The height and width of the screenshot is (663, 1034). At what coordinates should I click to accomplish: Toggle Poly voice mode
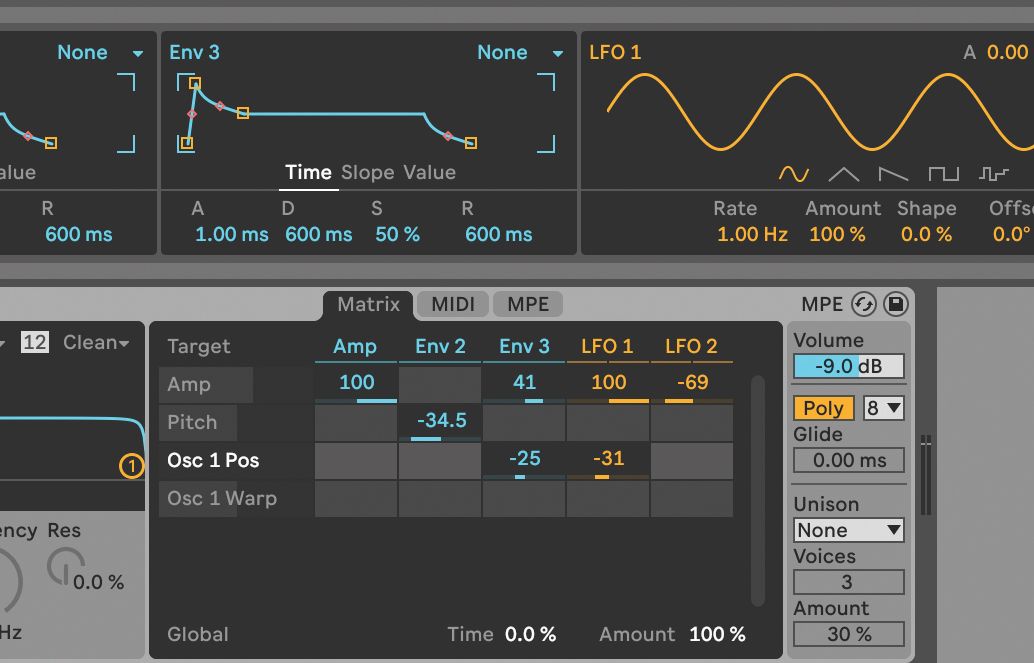[x=822, y=408]
